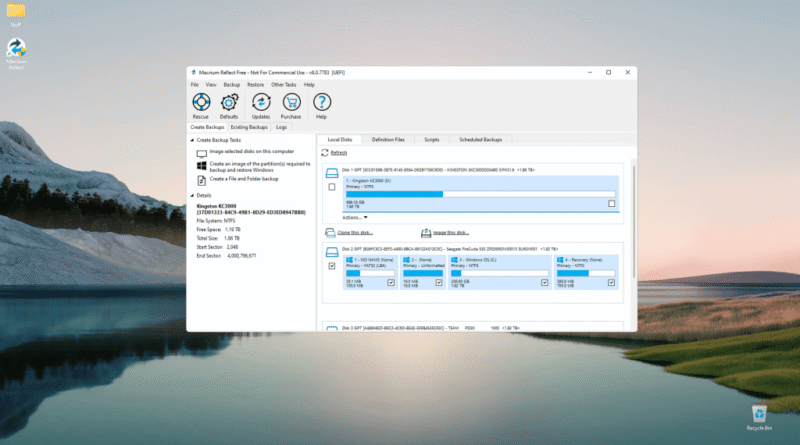
Task: Click the monitor icon for imaging selected disks
Action: (x=202, y=154)
